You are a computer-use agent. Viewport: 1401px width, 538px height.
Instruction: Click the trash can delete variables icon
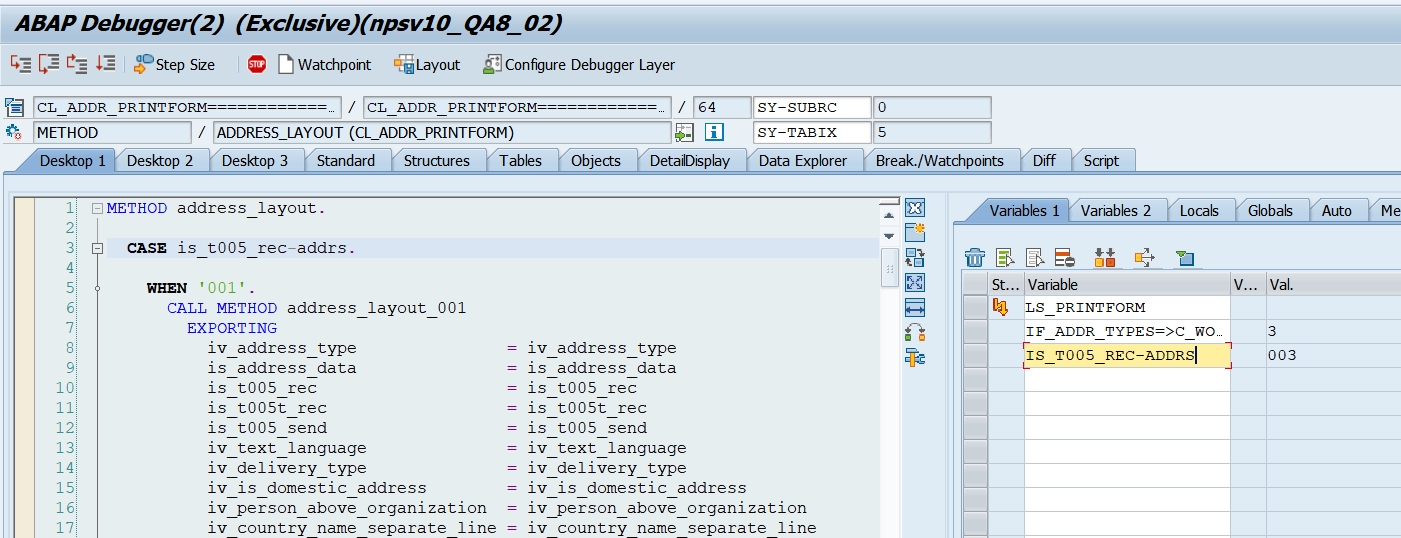click(x=975, y=258)
